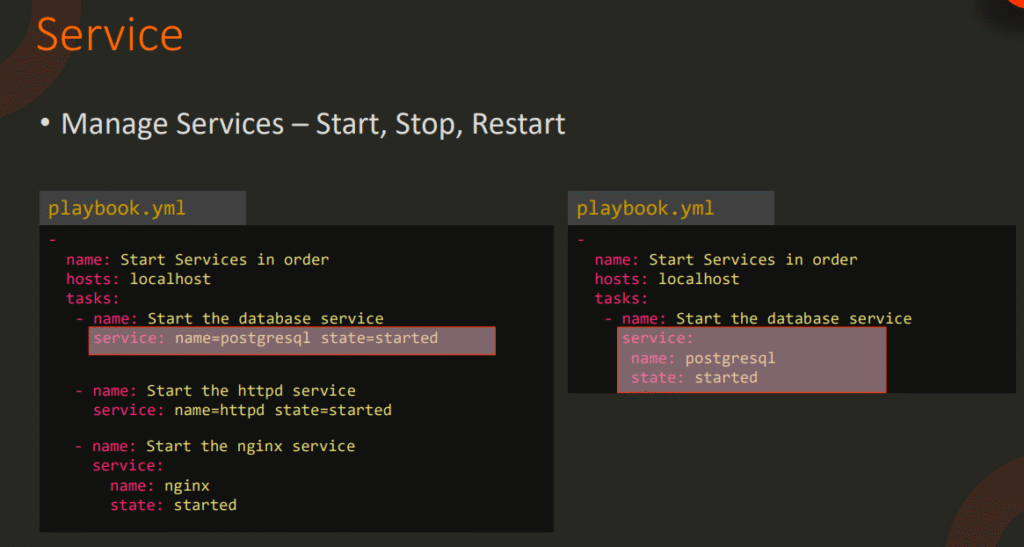Click highlighted "service: name=postgresql state=started" line

(291, 339)
